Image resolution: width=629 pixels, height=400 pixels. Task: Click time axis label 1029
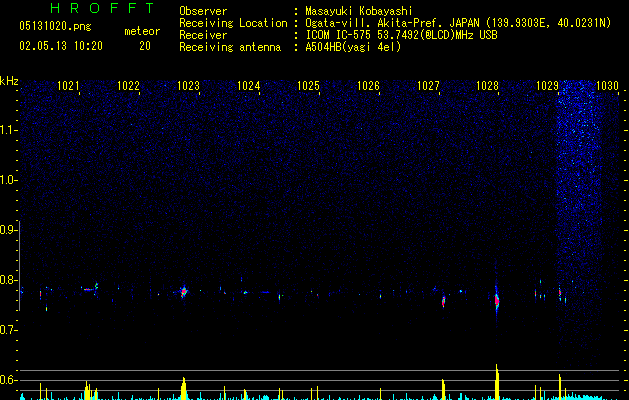548,86
